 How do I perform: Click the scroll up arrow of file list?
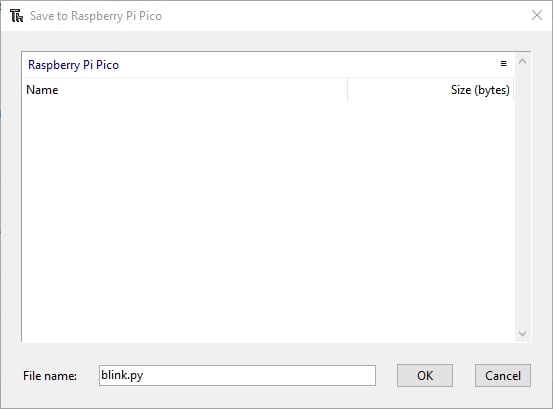(522, 62)
